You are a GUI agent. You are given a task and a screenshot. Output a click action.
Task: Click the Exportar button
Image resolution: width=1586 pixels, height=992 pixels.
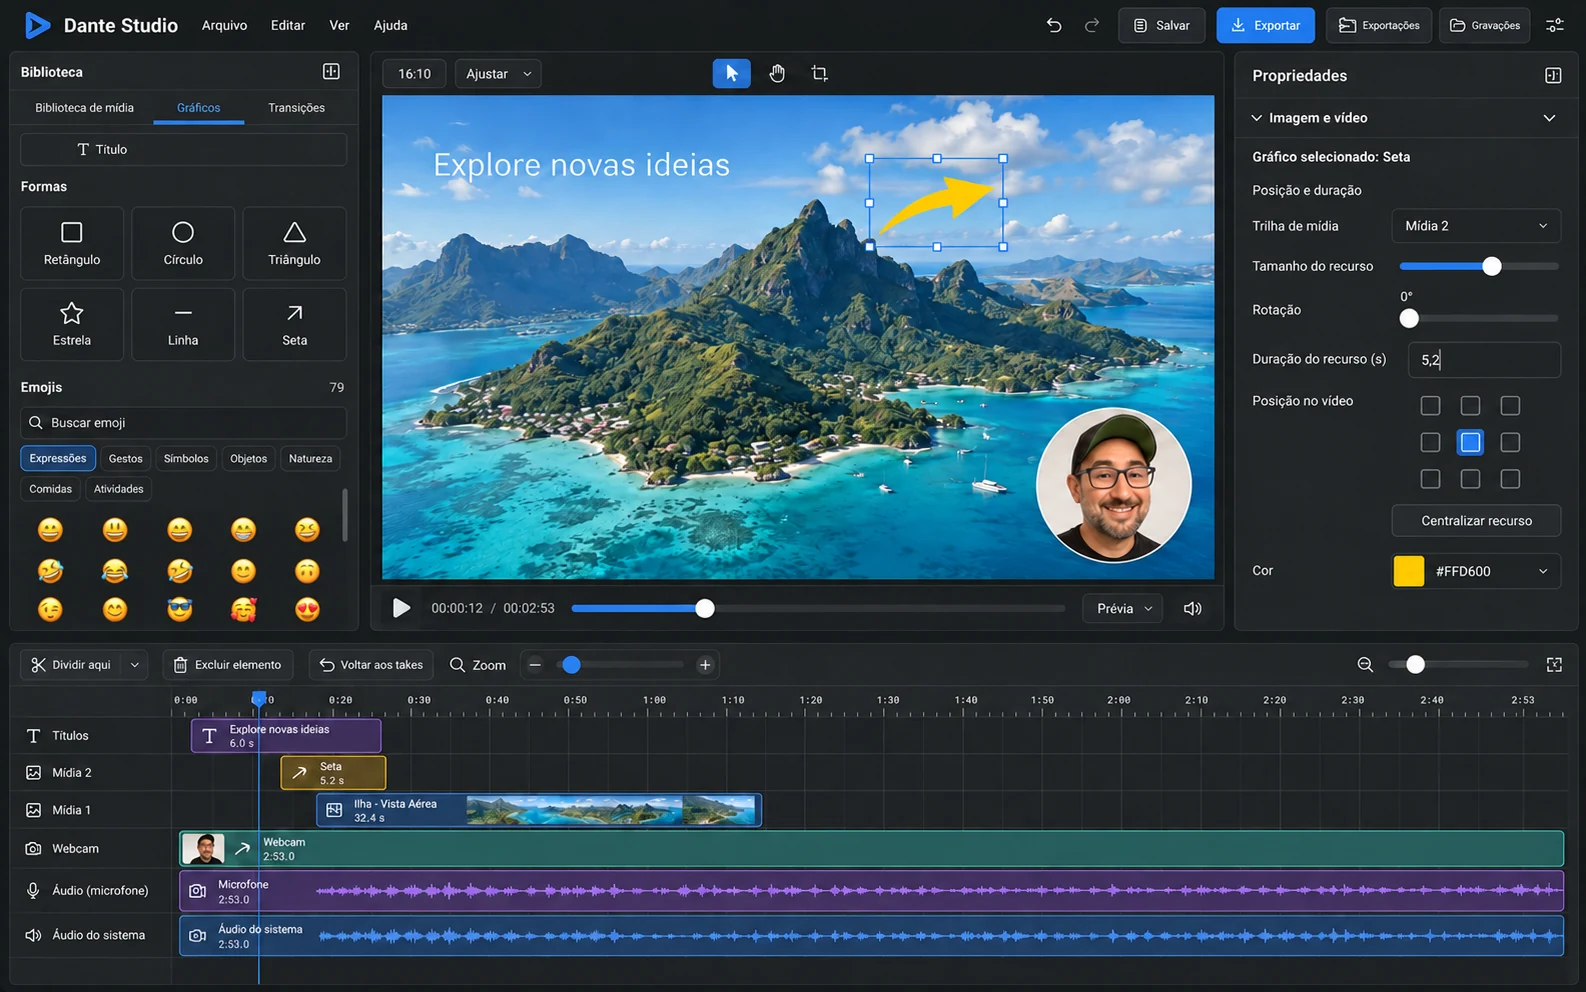[x=1265, y=25]
